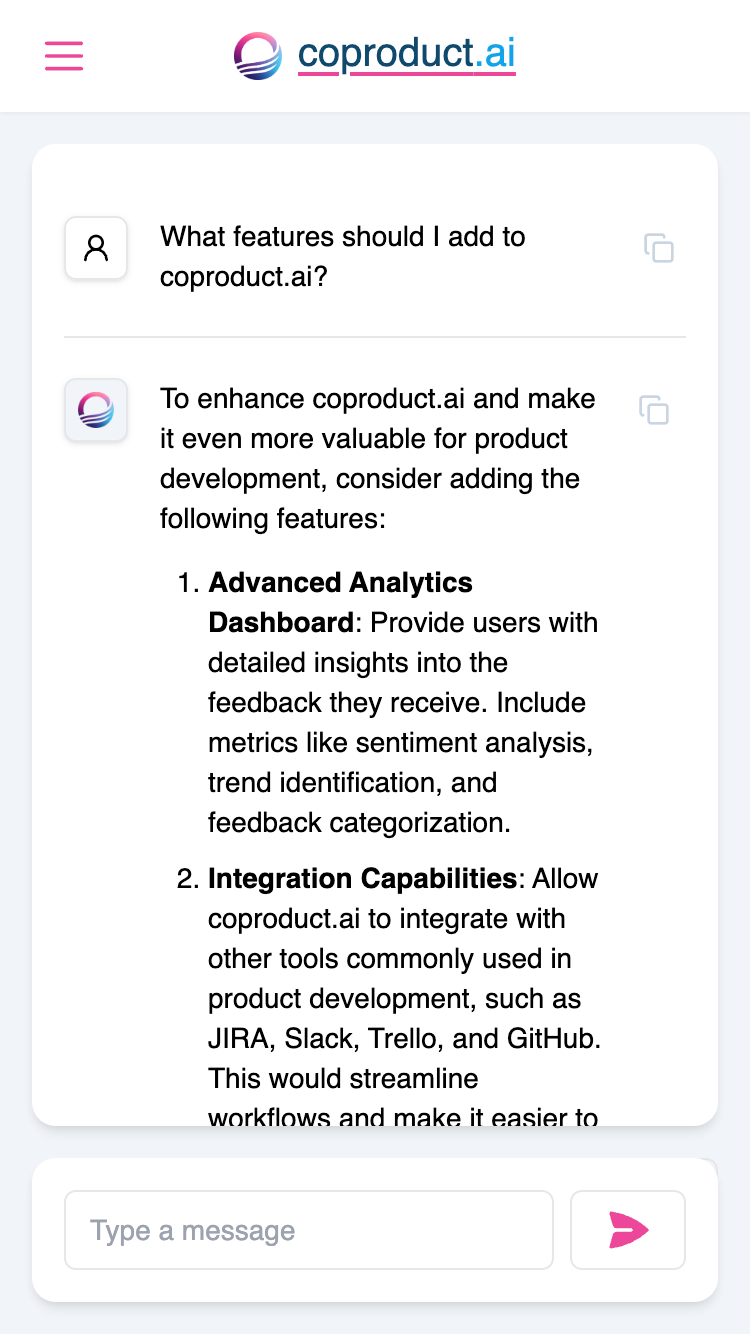Click the 'To enhance coproduct.ai' intro paragraph
750x1334 pixels.
pyautogui.click(x=378, y=459)
